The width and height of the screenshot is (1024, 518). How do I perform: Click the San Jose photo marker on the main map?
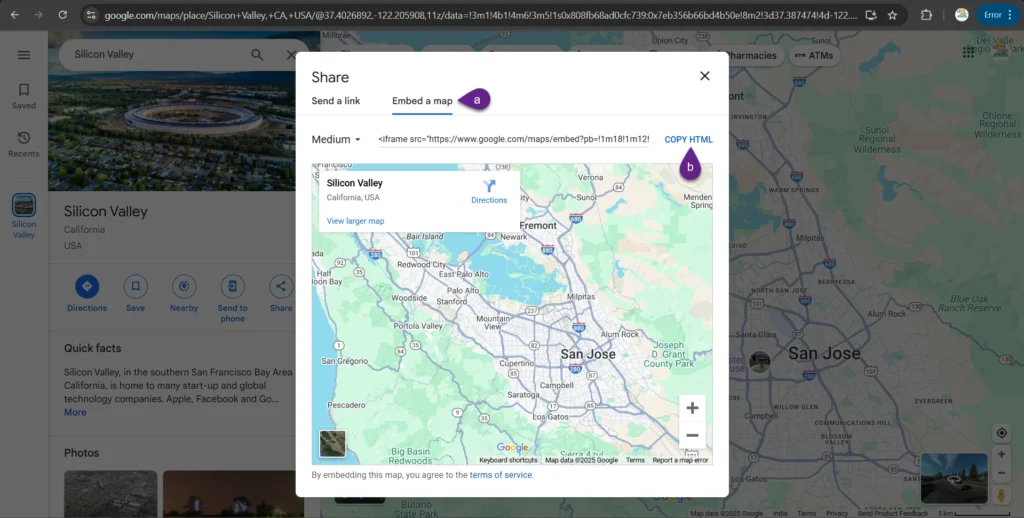759,361
